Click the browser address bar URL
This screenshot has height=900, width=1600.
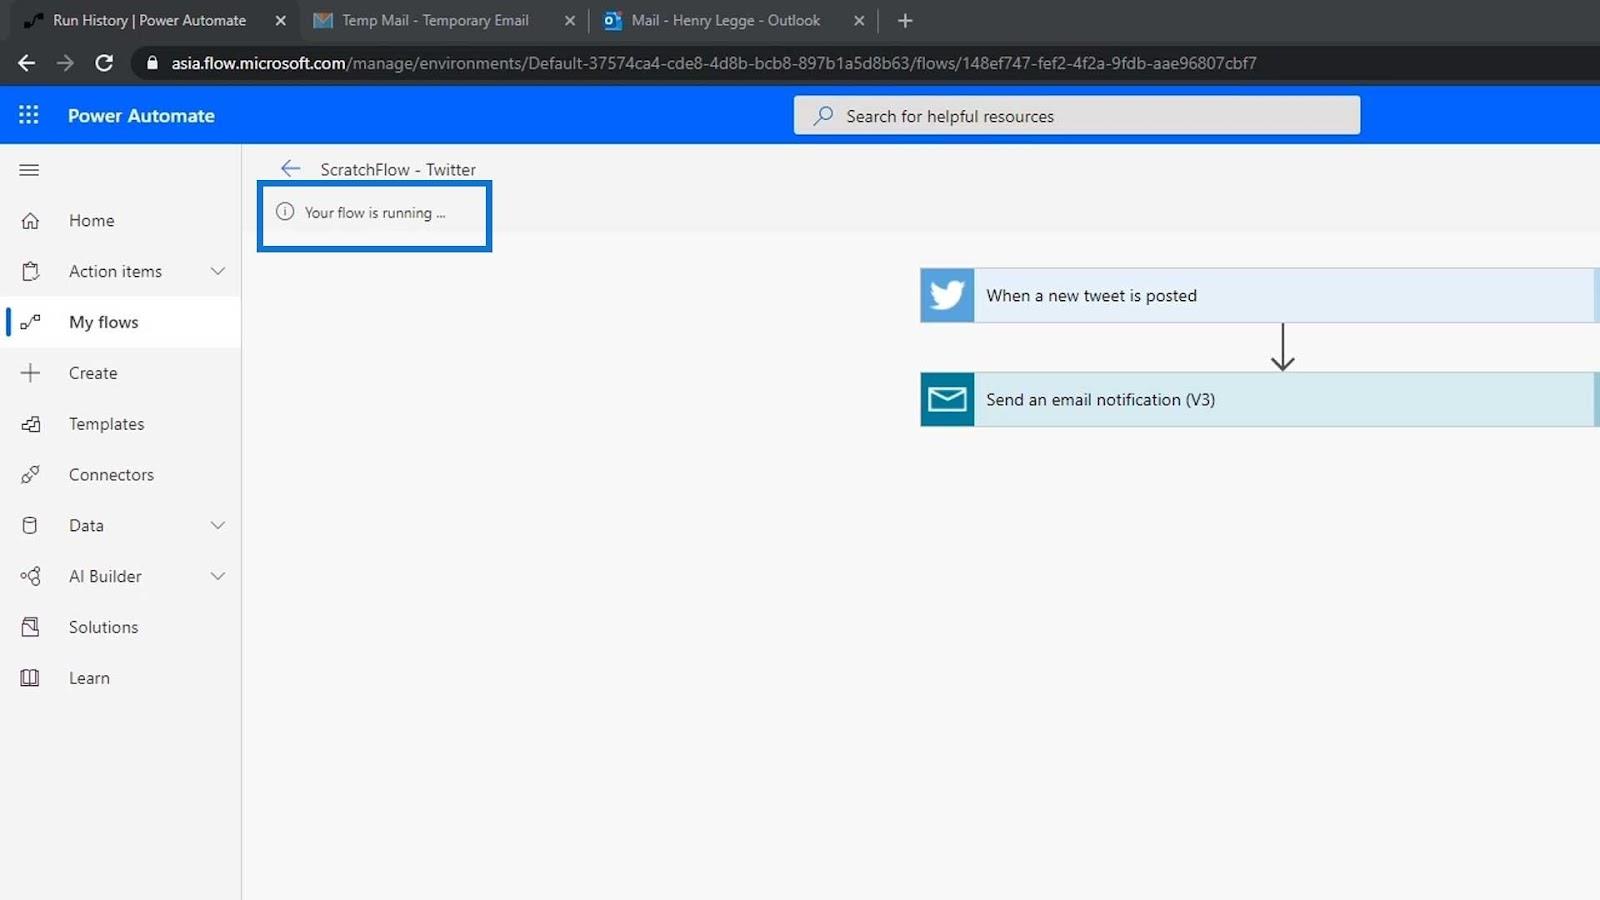click(714, 63)
